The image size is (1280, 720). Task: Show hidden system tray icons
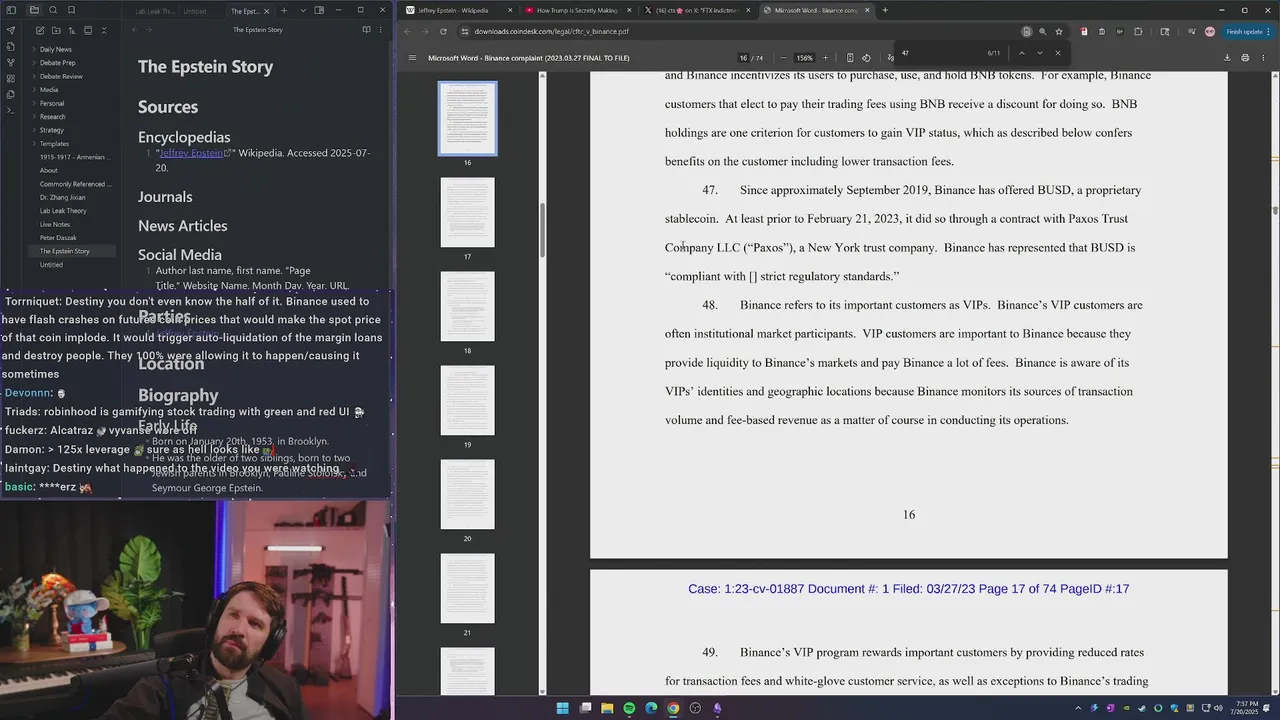click(1077, 708)
